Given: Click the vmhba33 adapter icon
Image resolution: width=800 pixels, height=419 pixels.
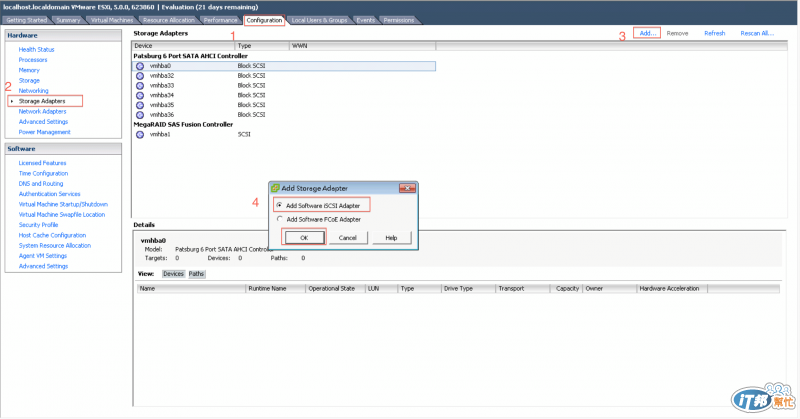Looking at the screenshot, I should [x=140, y=85].
